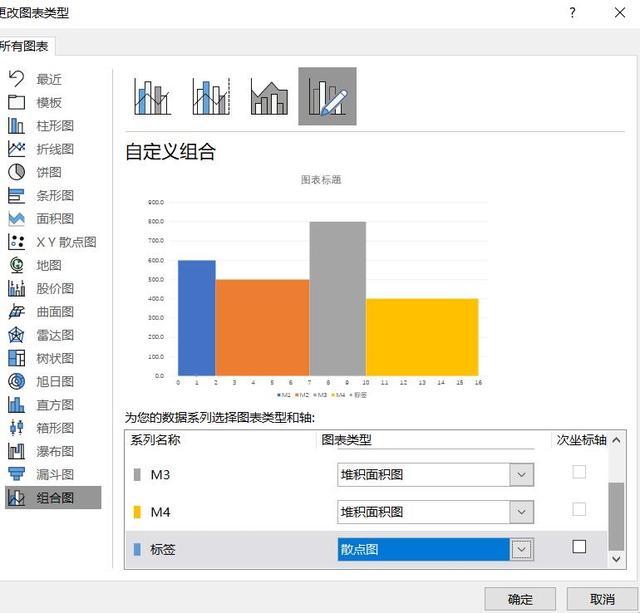The height and width of the screenshot is (613, 640).
Task: Pick the XY Scatter (散点图) icon
Action: pyautogui.click(x=16, y=242)
